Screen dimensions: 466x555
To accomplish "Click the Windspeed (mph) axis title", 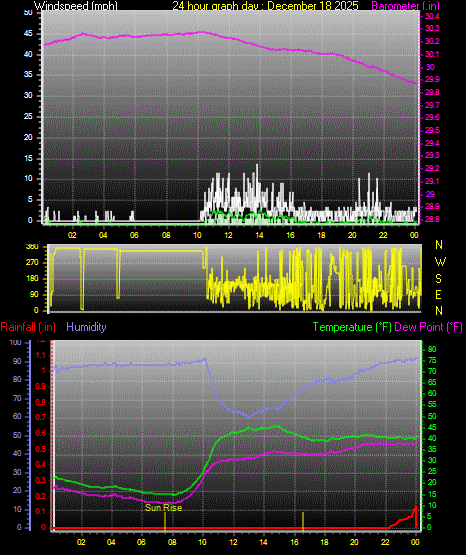I will pyautogui.click(x=76, y=5).
